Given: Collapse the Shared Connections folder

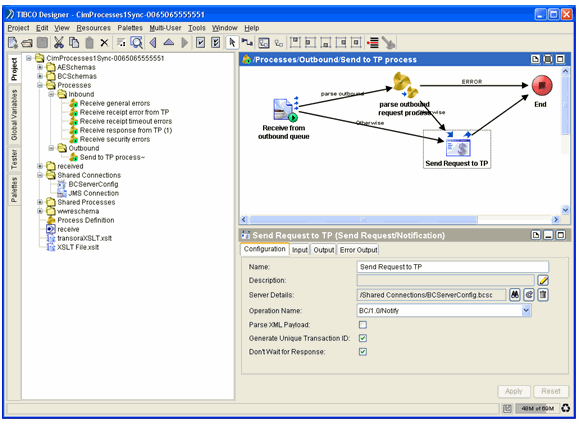Looking at the screenshot, I should (x=40, y=175).
